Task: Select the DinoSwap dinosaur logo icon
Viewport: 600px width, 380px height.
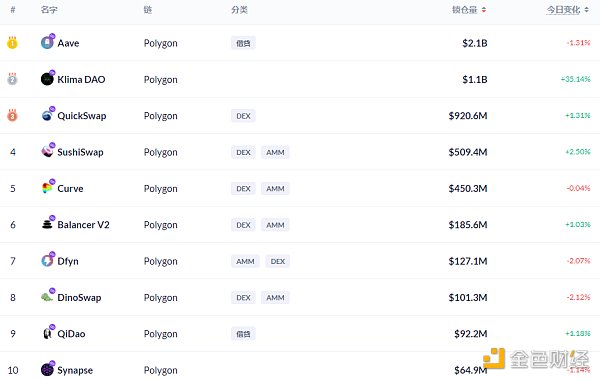Action: pyautogui.click(x=47, y=297)
